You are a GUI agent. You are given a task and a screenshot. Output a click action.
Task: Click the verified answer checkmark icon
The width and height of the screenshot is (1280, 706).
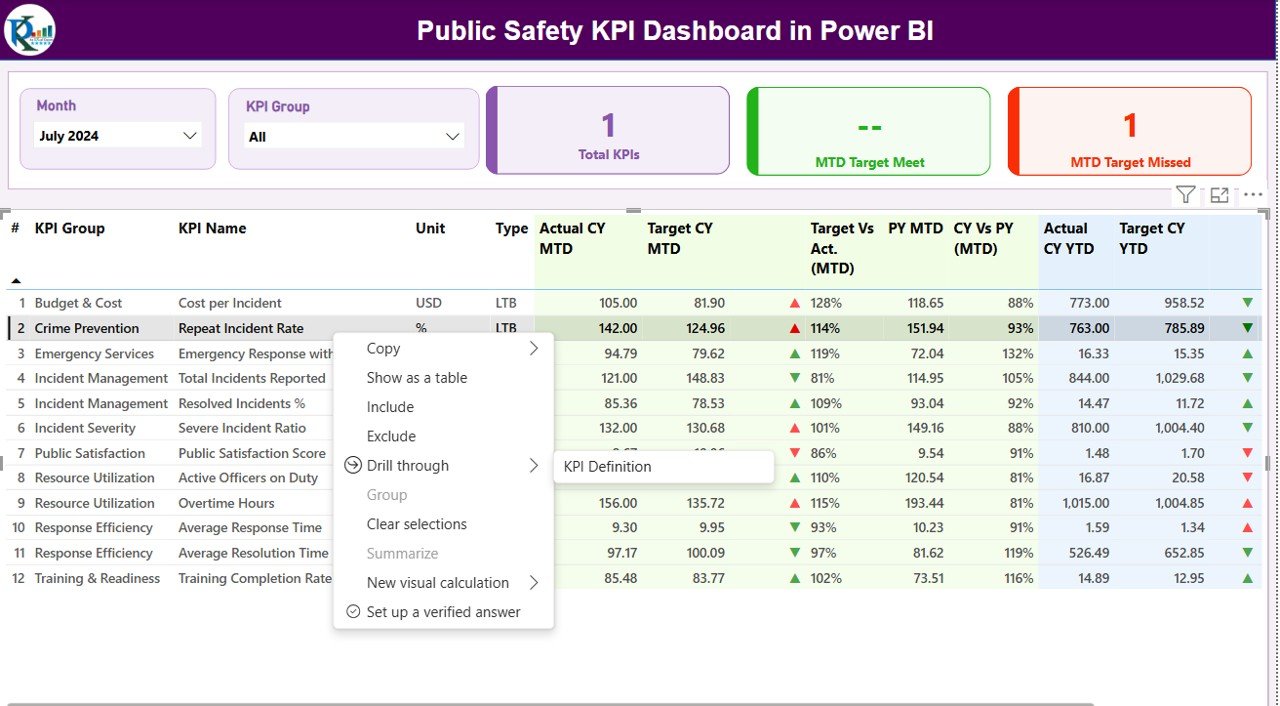click(352, 612)
